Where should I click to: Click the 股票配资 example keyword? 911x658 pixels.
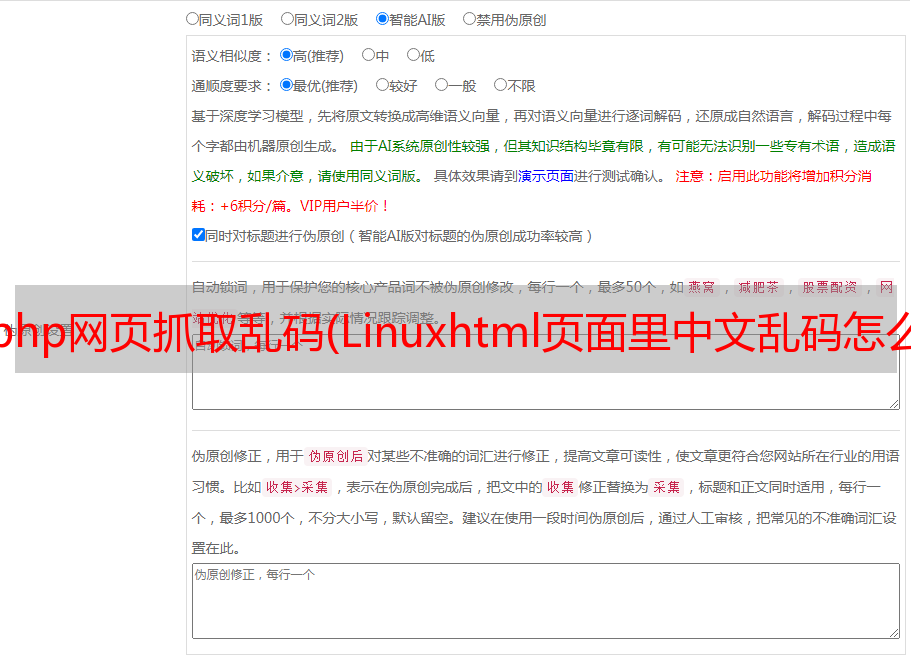click(830, 287)
